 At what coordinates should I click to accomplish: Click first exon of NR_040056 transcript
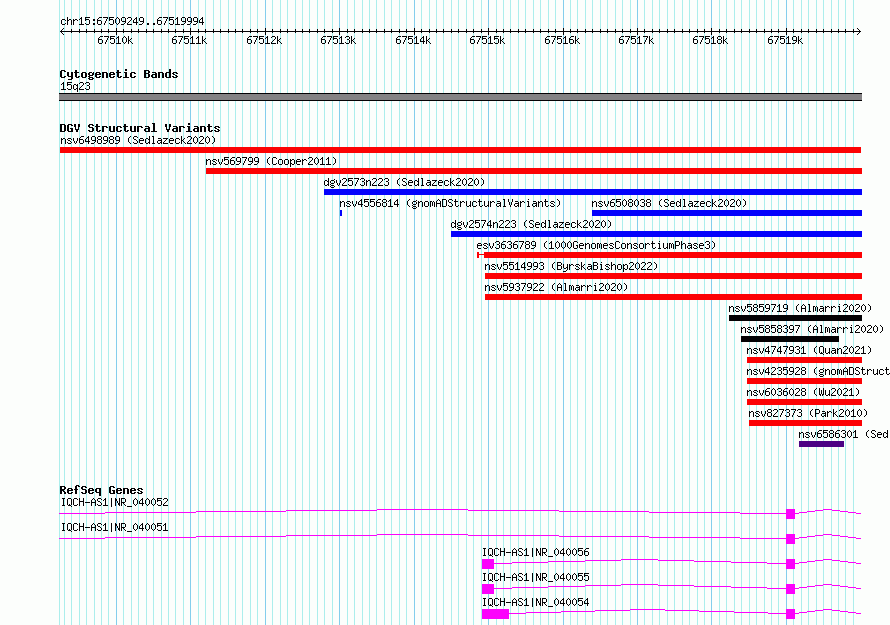click(488, 564)
